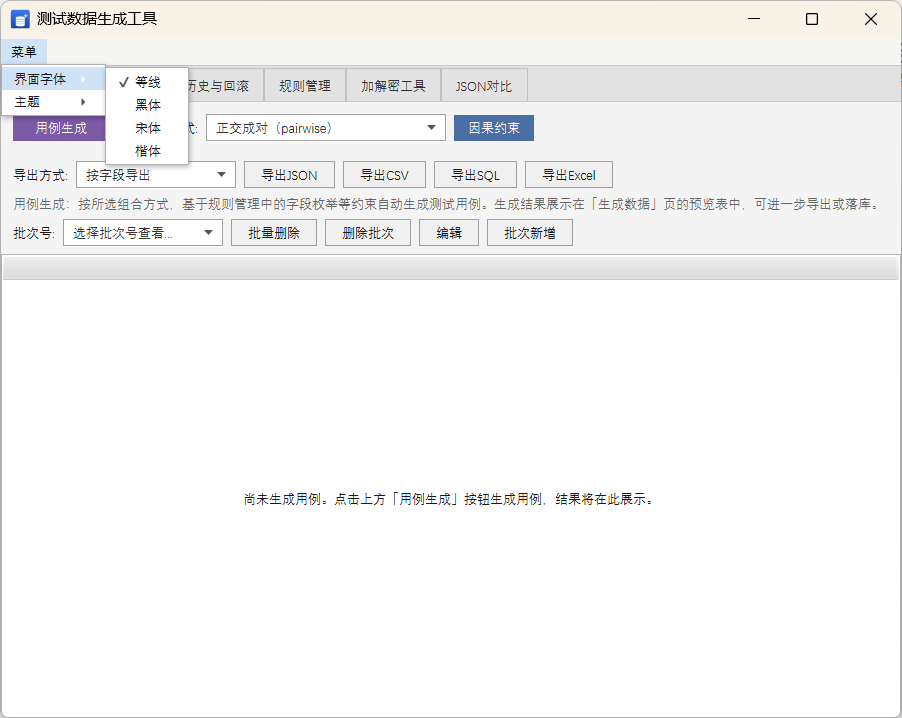Open the 主题 submenu entry
The width and height of the screenshot is (902, 718).
pos(53,102)
